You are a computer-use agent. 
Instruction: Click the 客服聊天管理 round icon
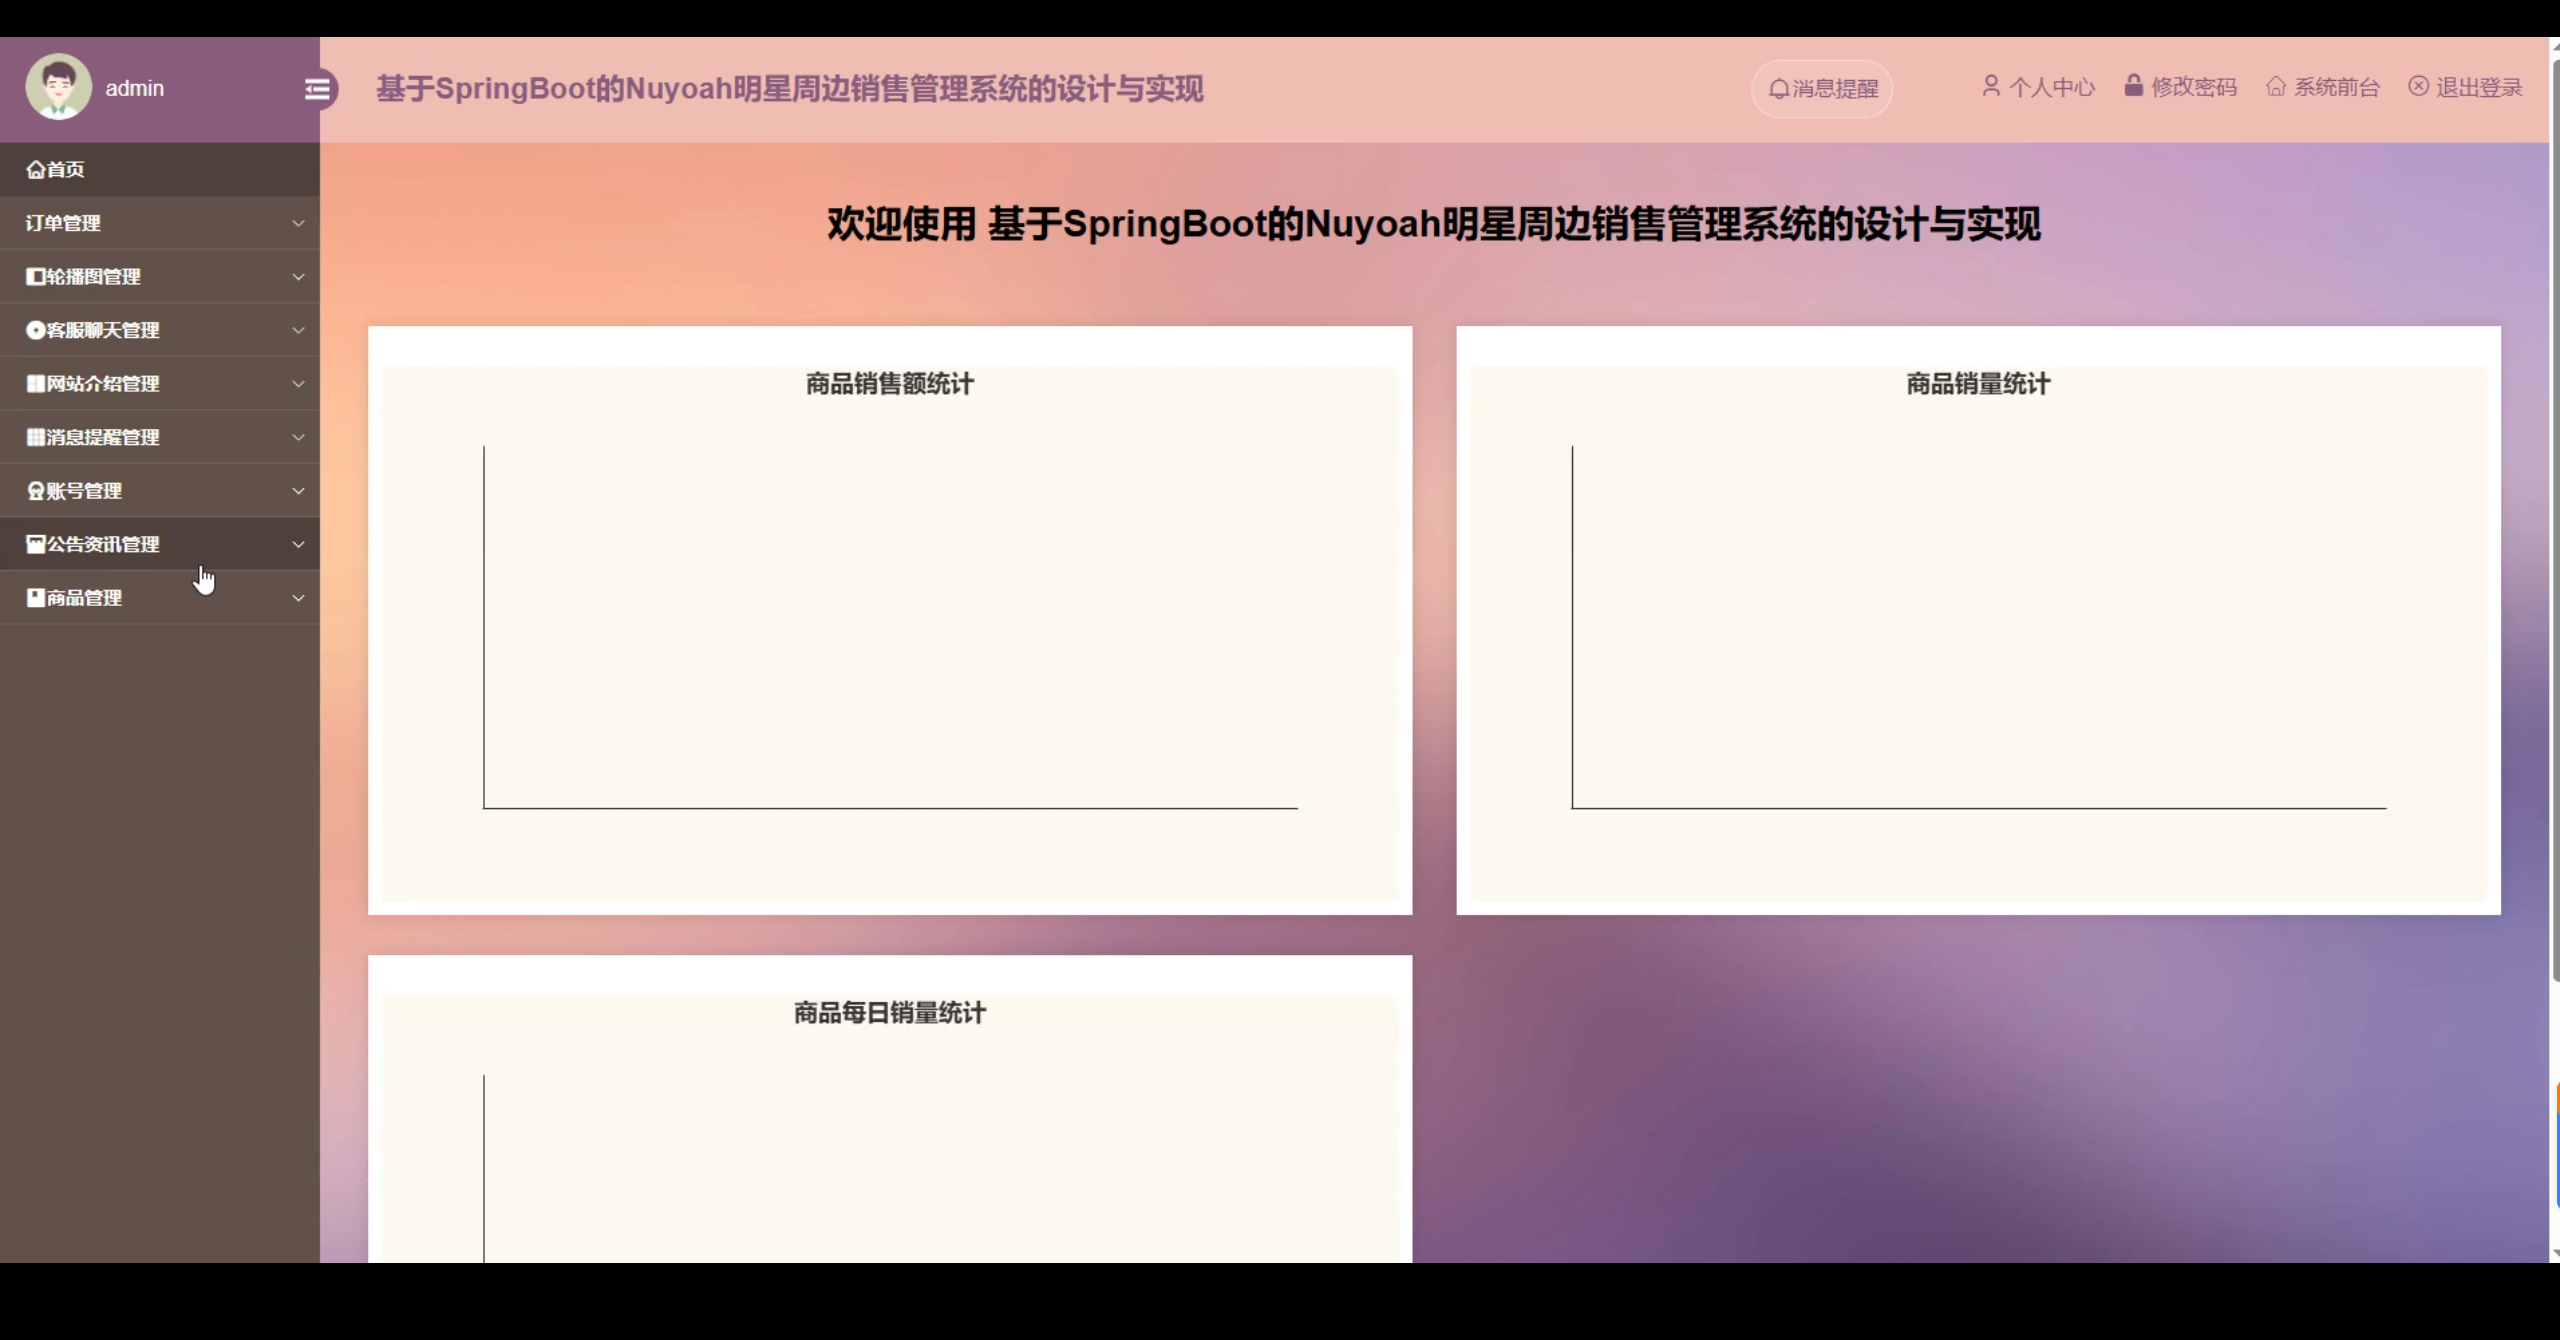click(x=35, y=330)
